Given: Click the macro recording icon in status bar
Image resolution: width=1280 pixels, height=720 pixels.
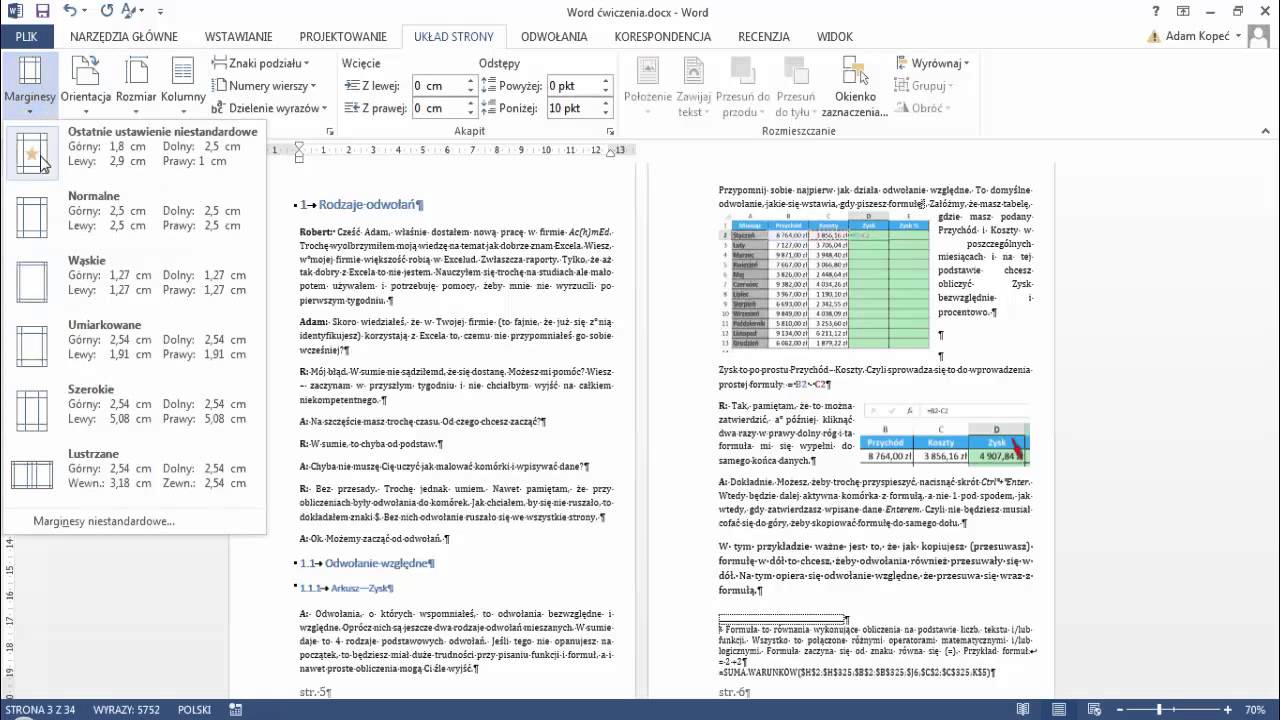Looking at the screenshot, I should click(x=238, y=710).
